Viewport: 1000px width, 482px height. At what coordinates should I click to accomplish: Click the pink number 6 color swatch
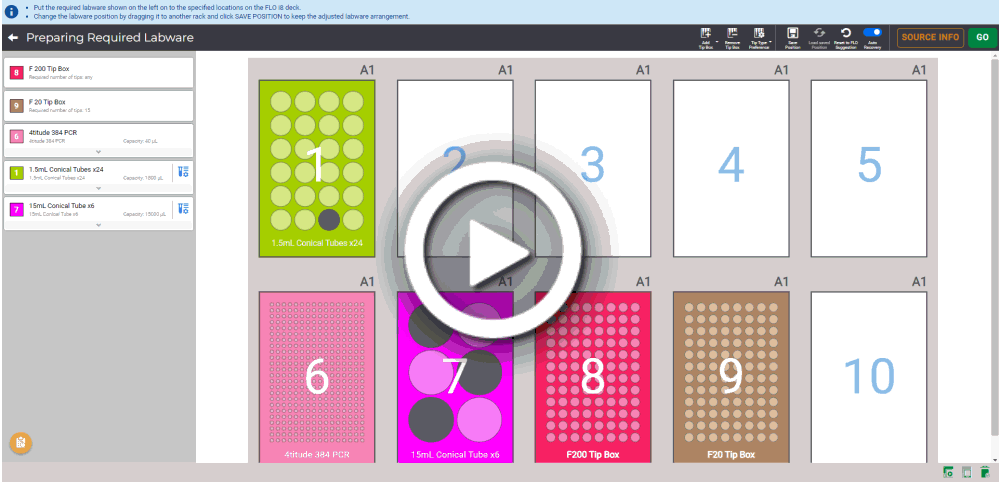tap(15, 138)
